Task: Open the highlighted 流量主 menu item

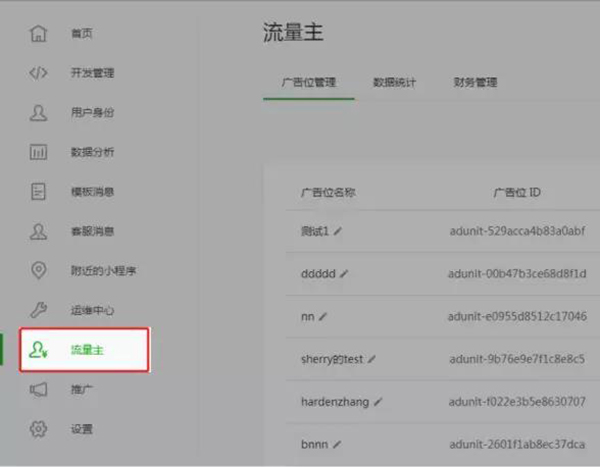Action: point(86,350)
